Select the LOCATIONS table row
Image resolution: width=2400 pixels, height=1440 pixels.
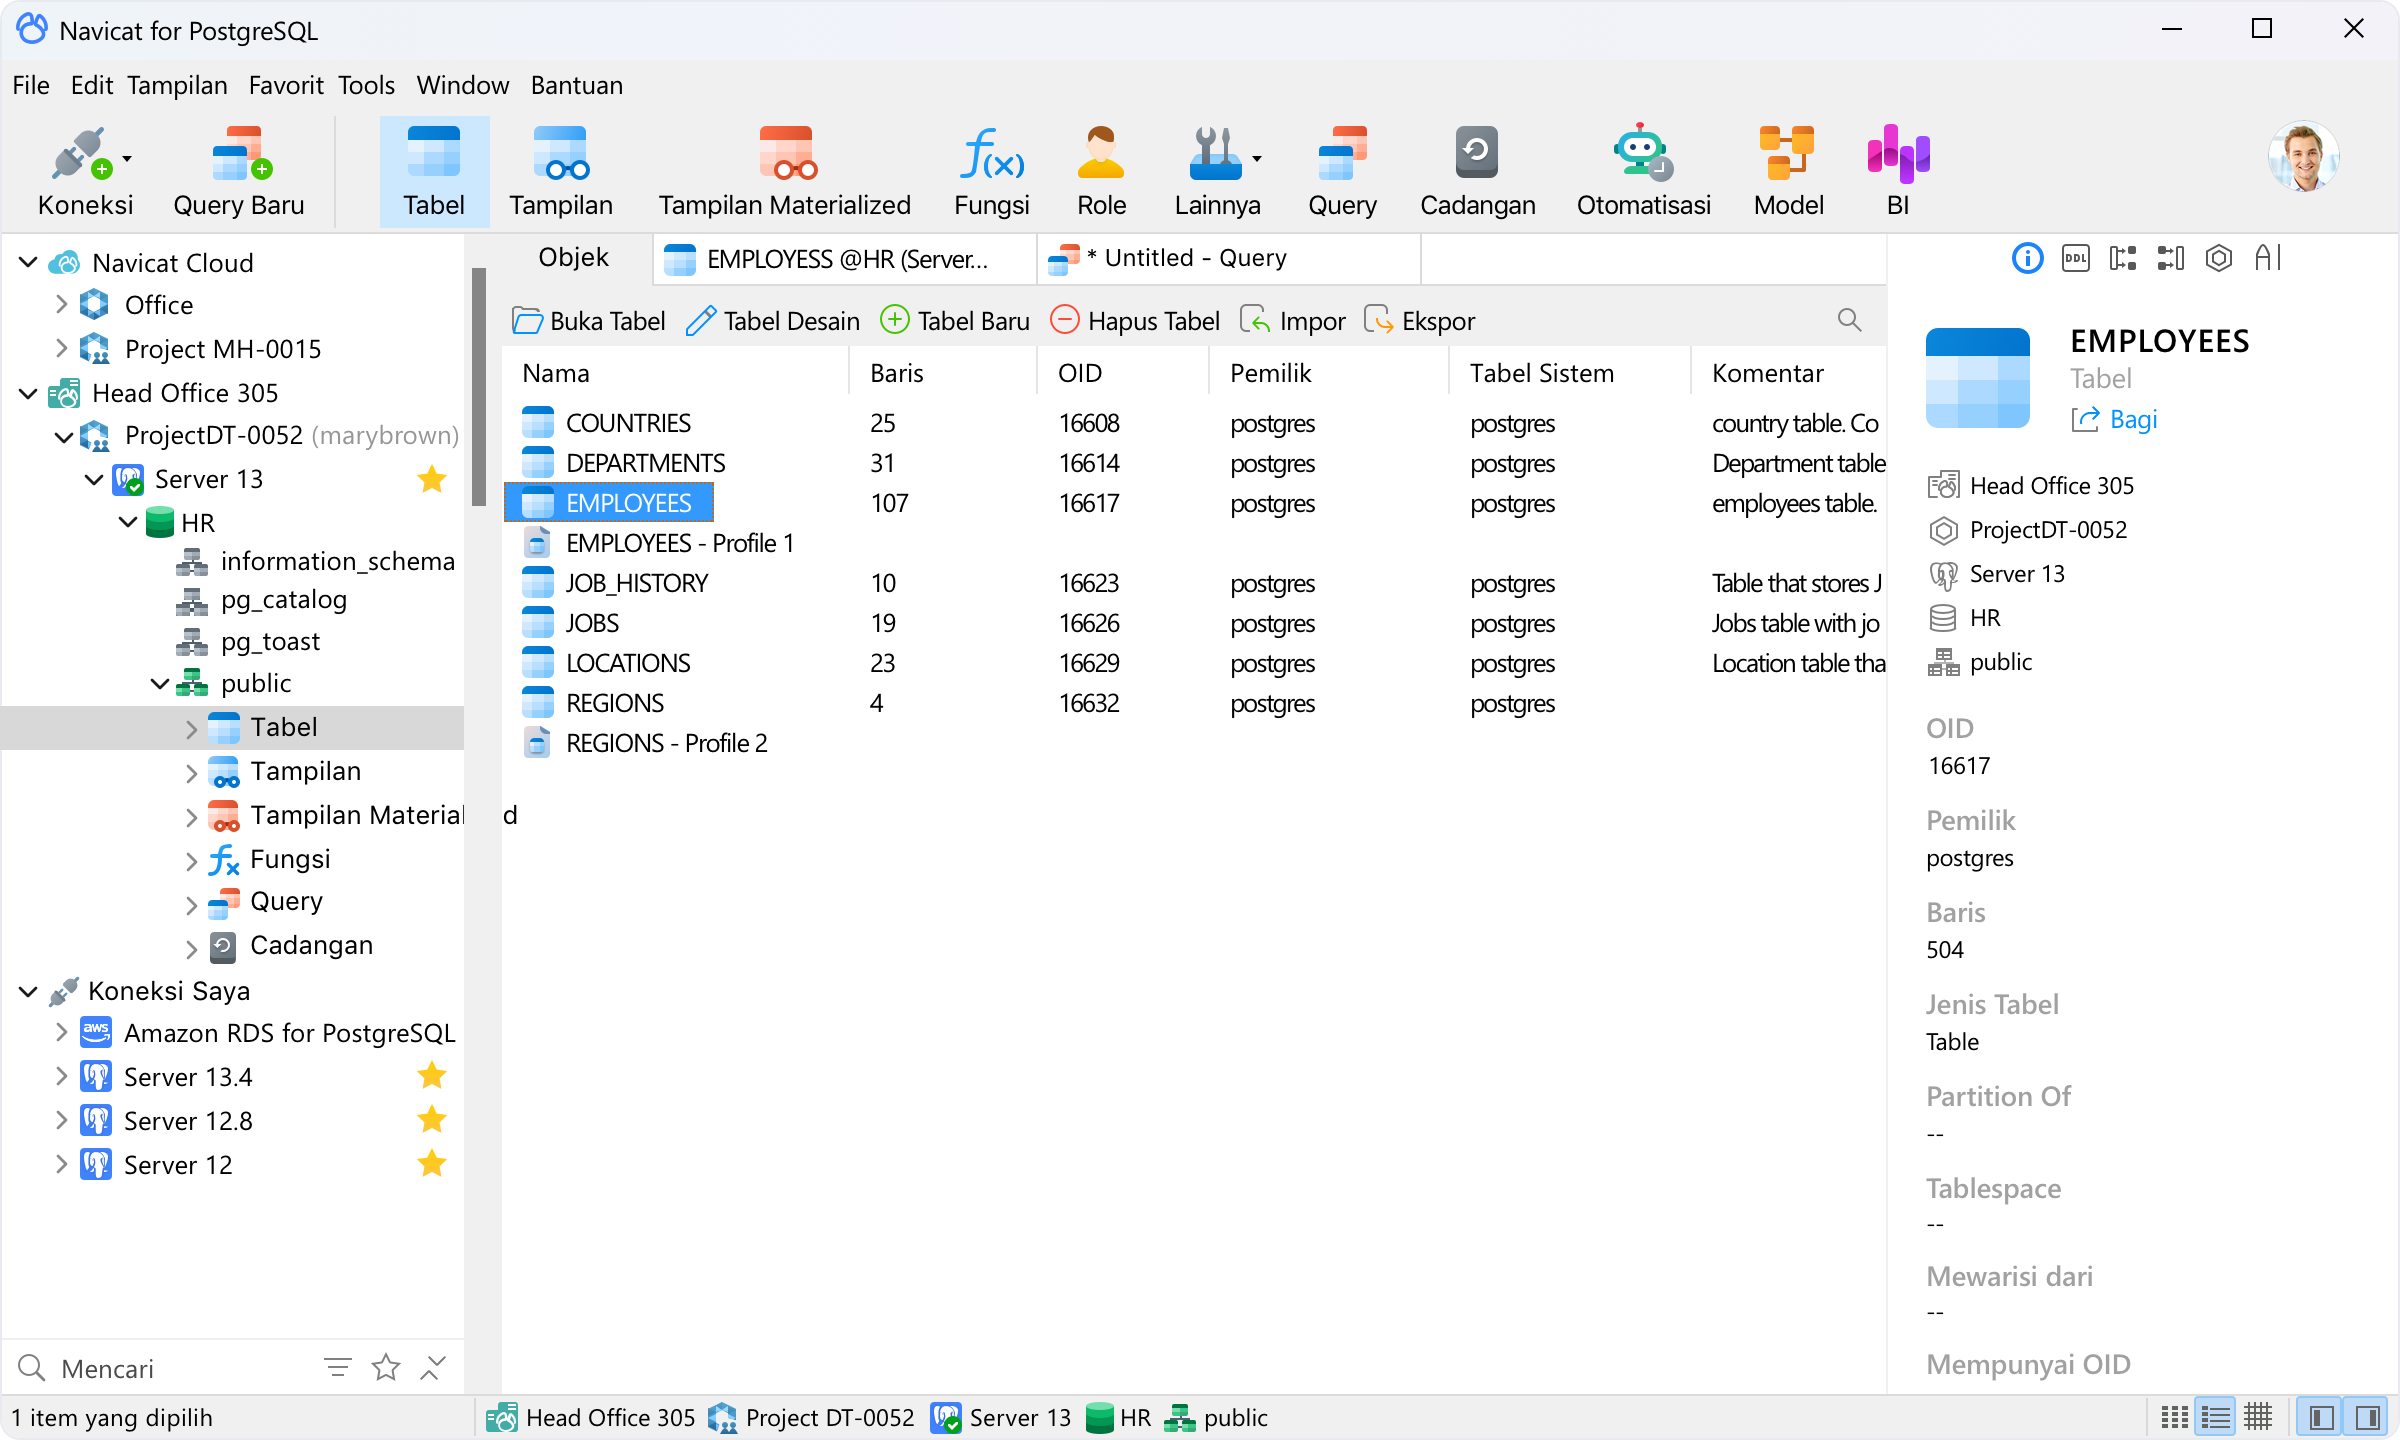1194,663
